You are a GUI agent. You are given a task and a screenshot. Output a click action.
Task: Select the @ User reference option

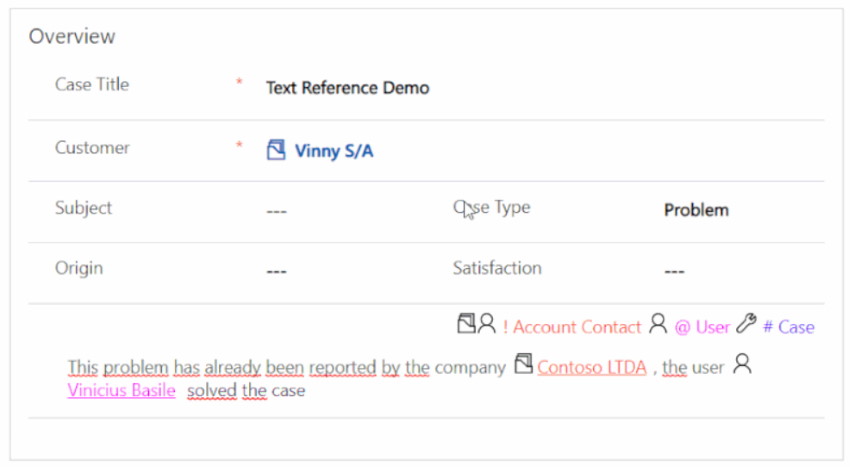[702, 327]
